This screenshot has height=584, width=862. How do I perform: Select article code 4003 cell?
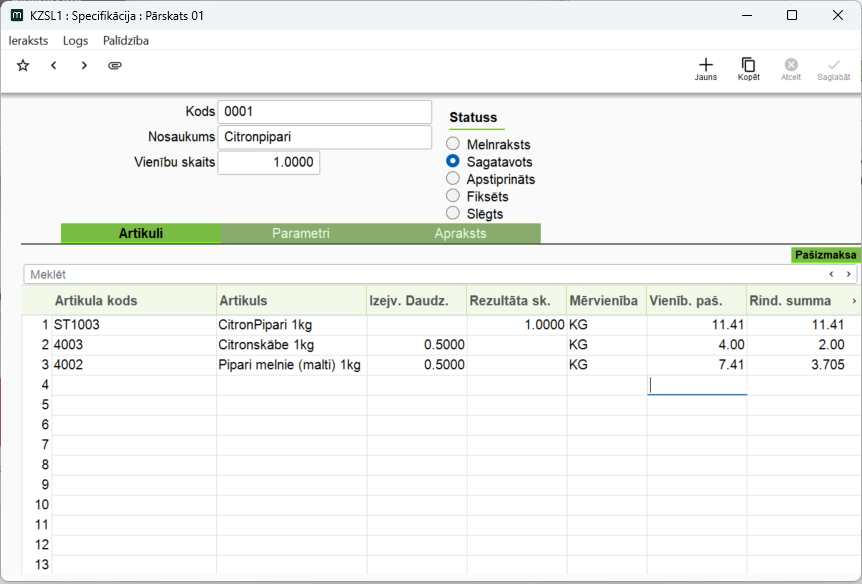click(134, 345)
